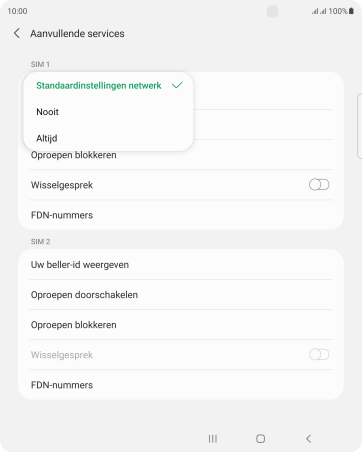The width and height of the screenshot is (362, 452).
Task: Tap the battery icon in status bar
Action: tap(351, 11)
